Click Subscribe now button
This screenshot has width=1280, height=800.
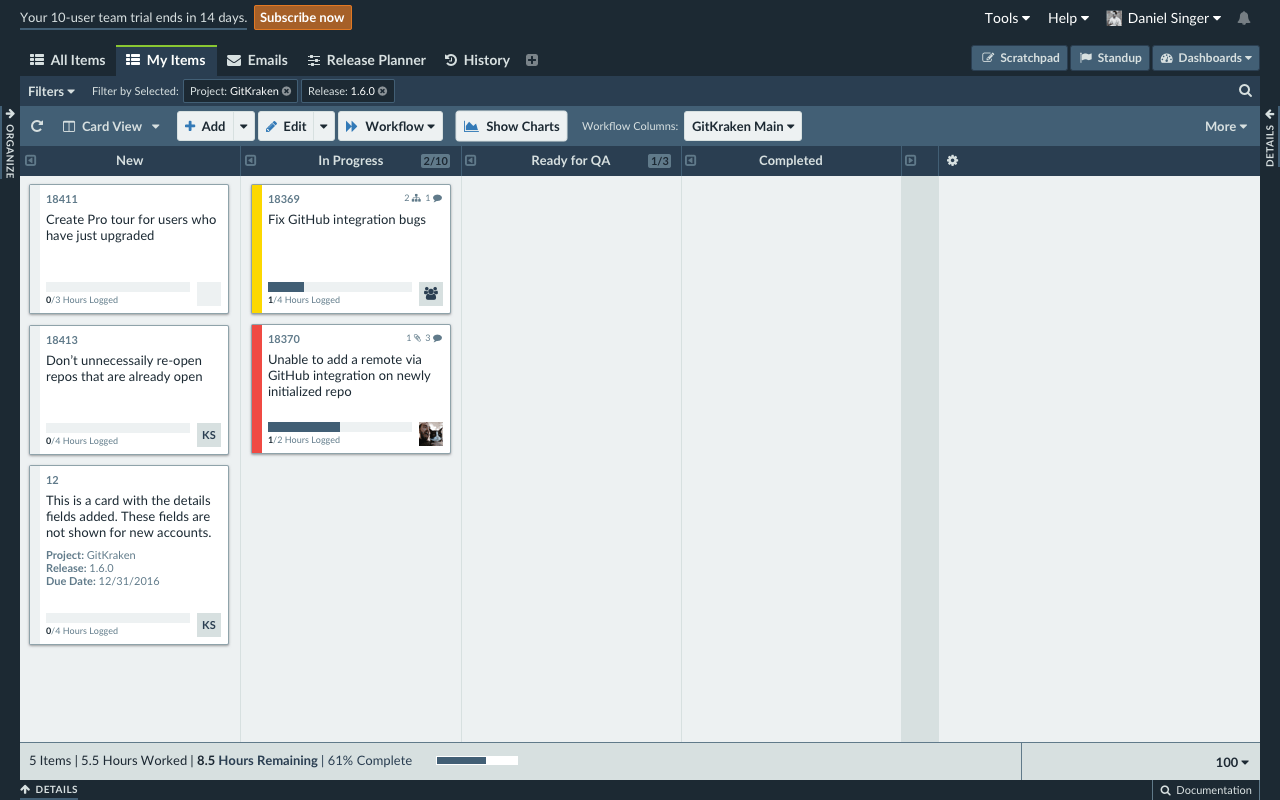[303, 18]
